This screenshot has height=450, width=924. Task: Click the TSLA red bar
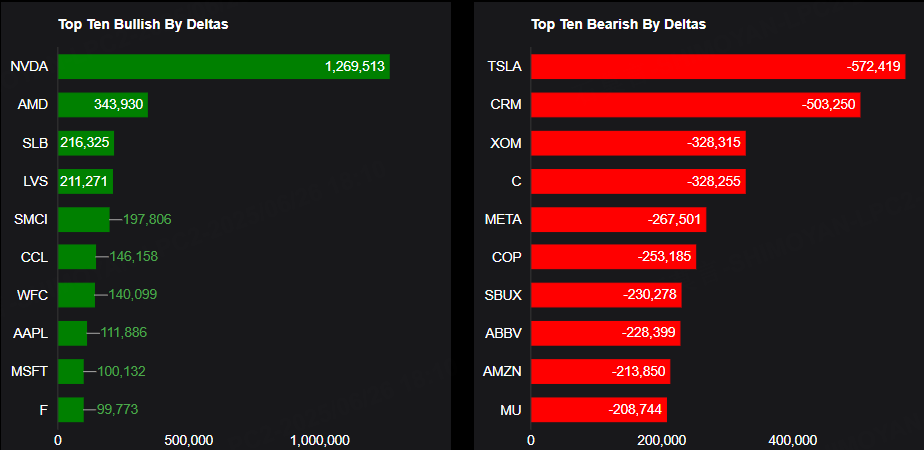click(718, 67)
